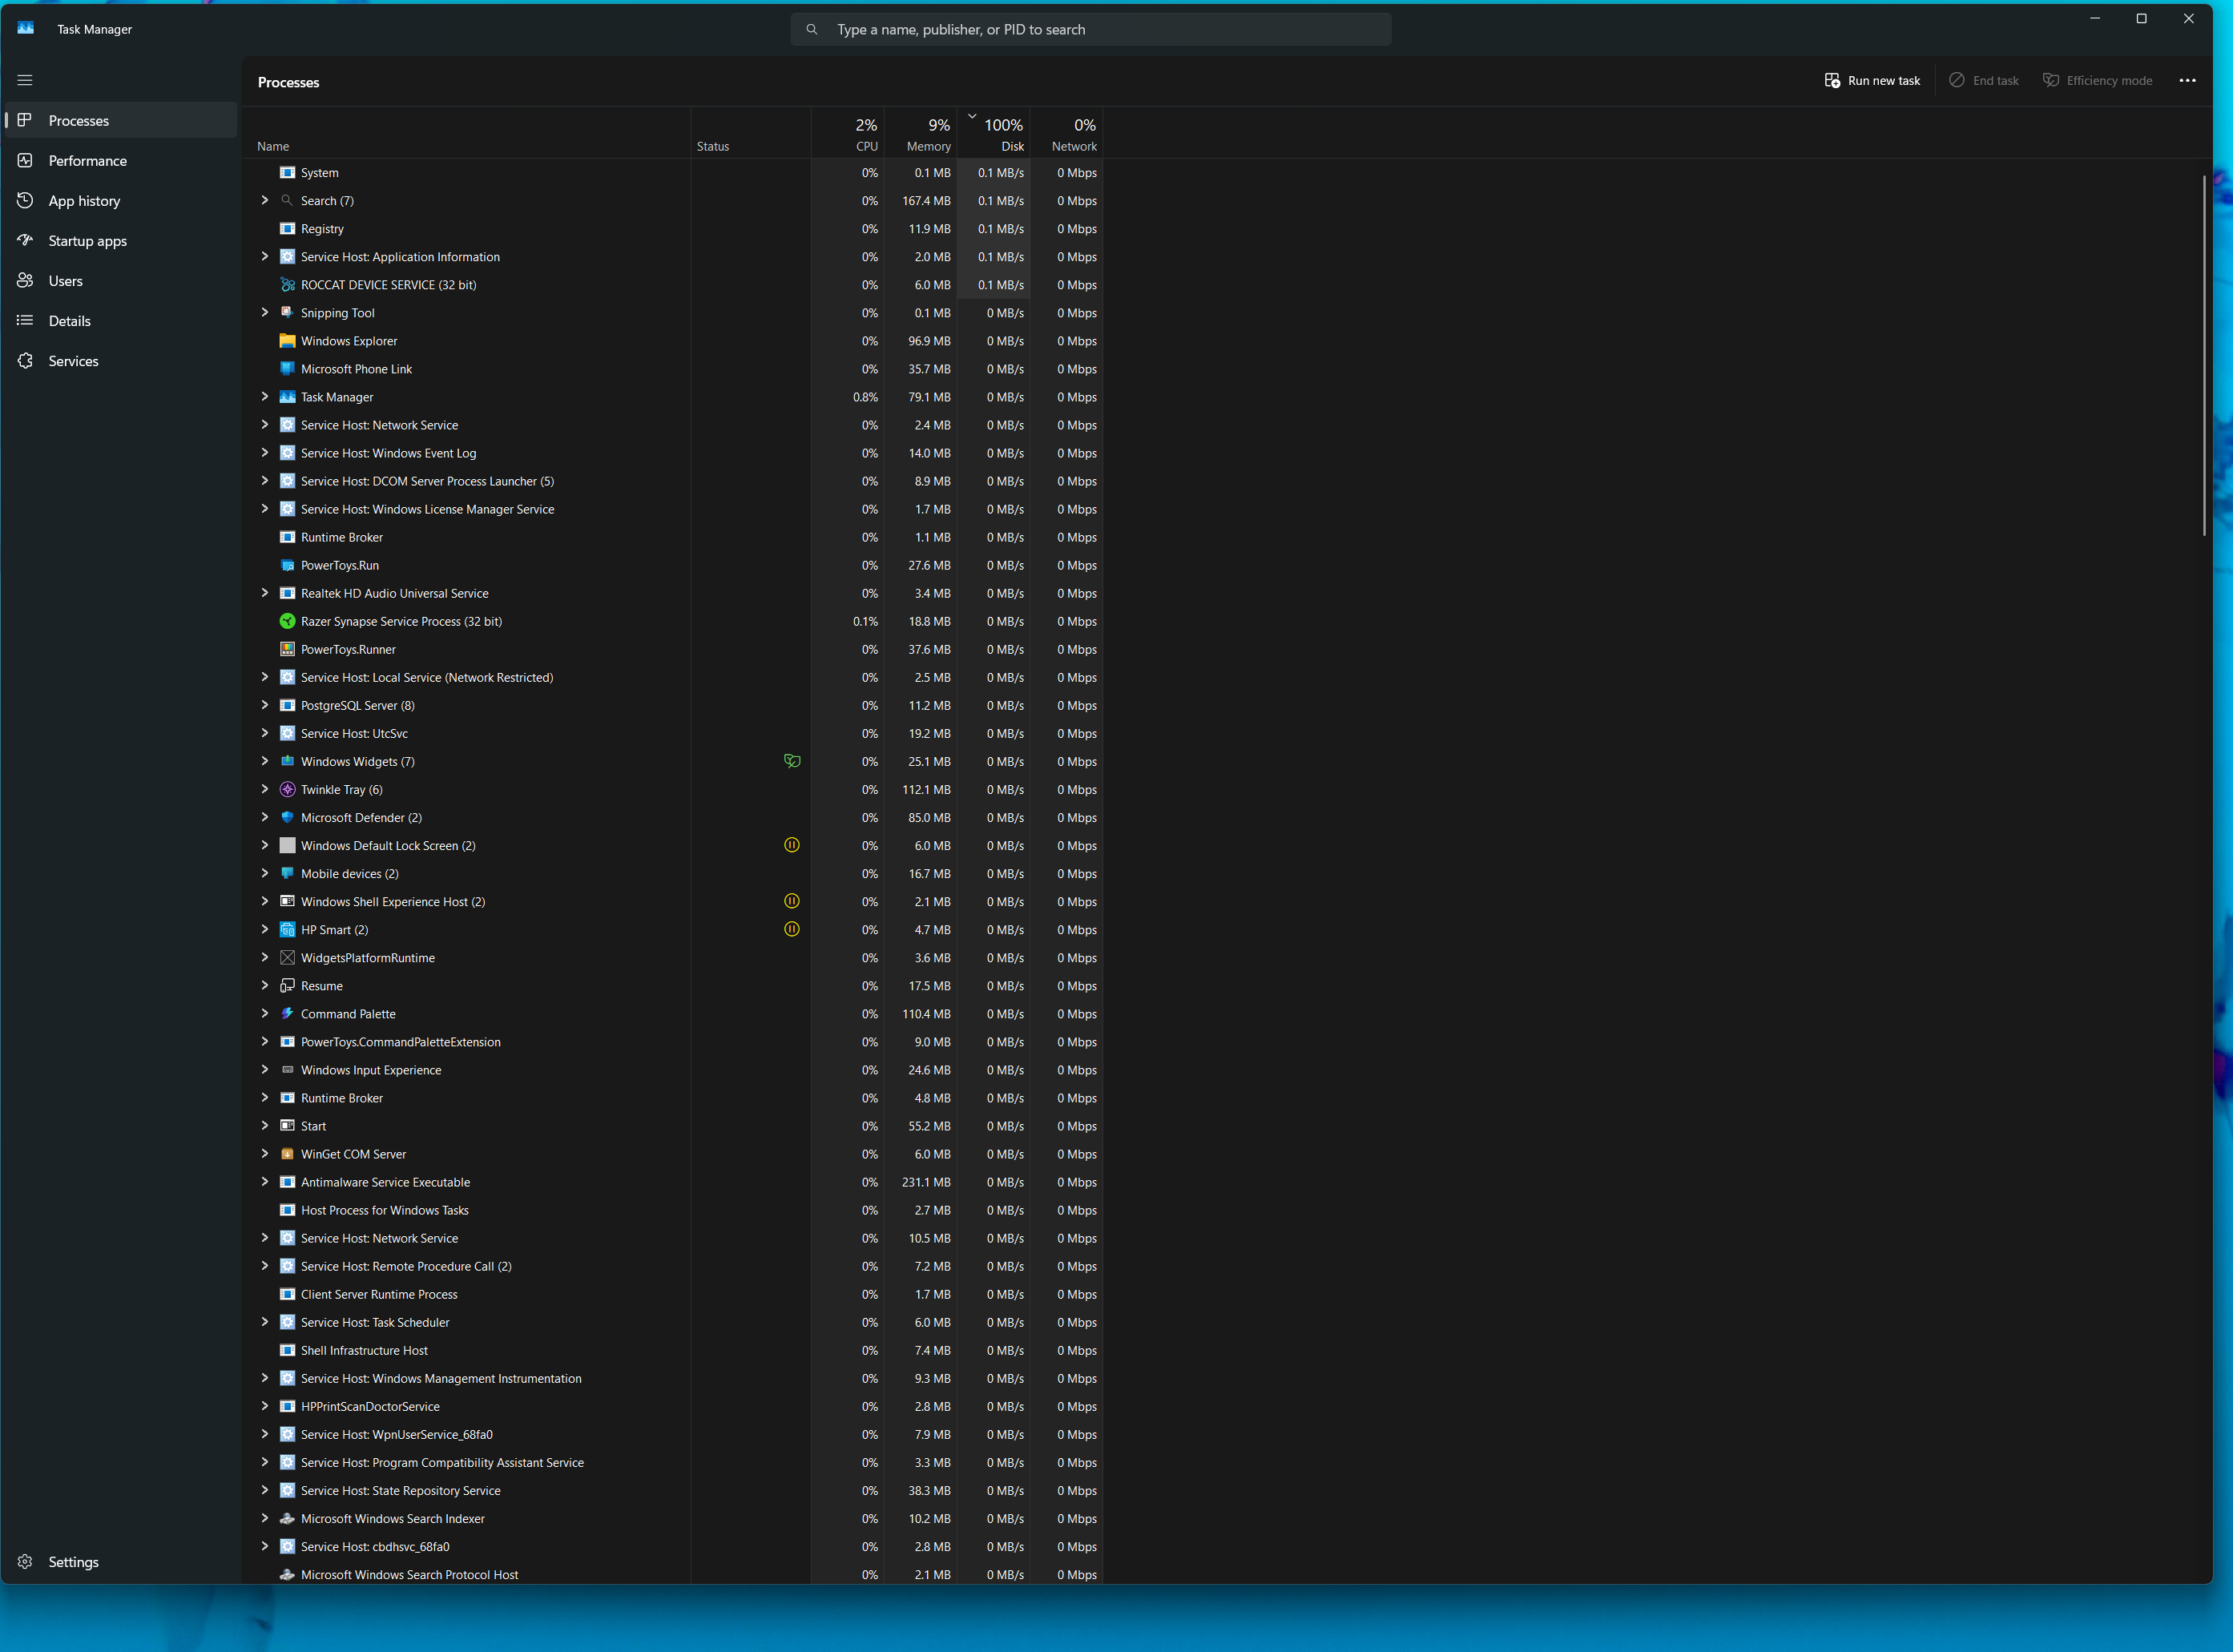Select the Microsoft Windows Search Protocol Host row
Viewport: 2233px width, 1652px height.
(672, 1573)
